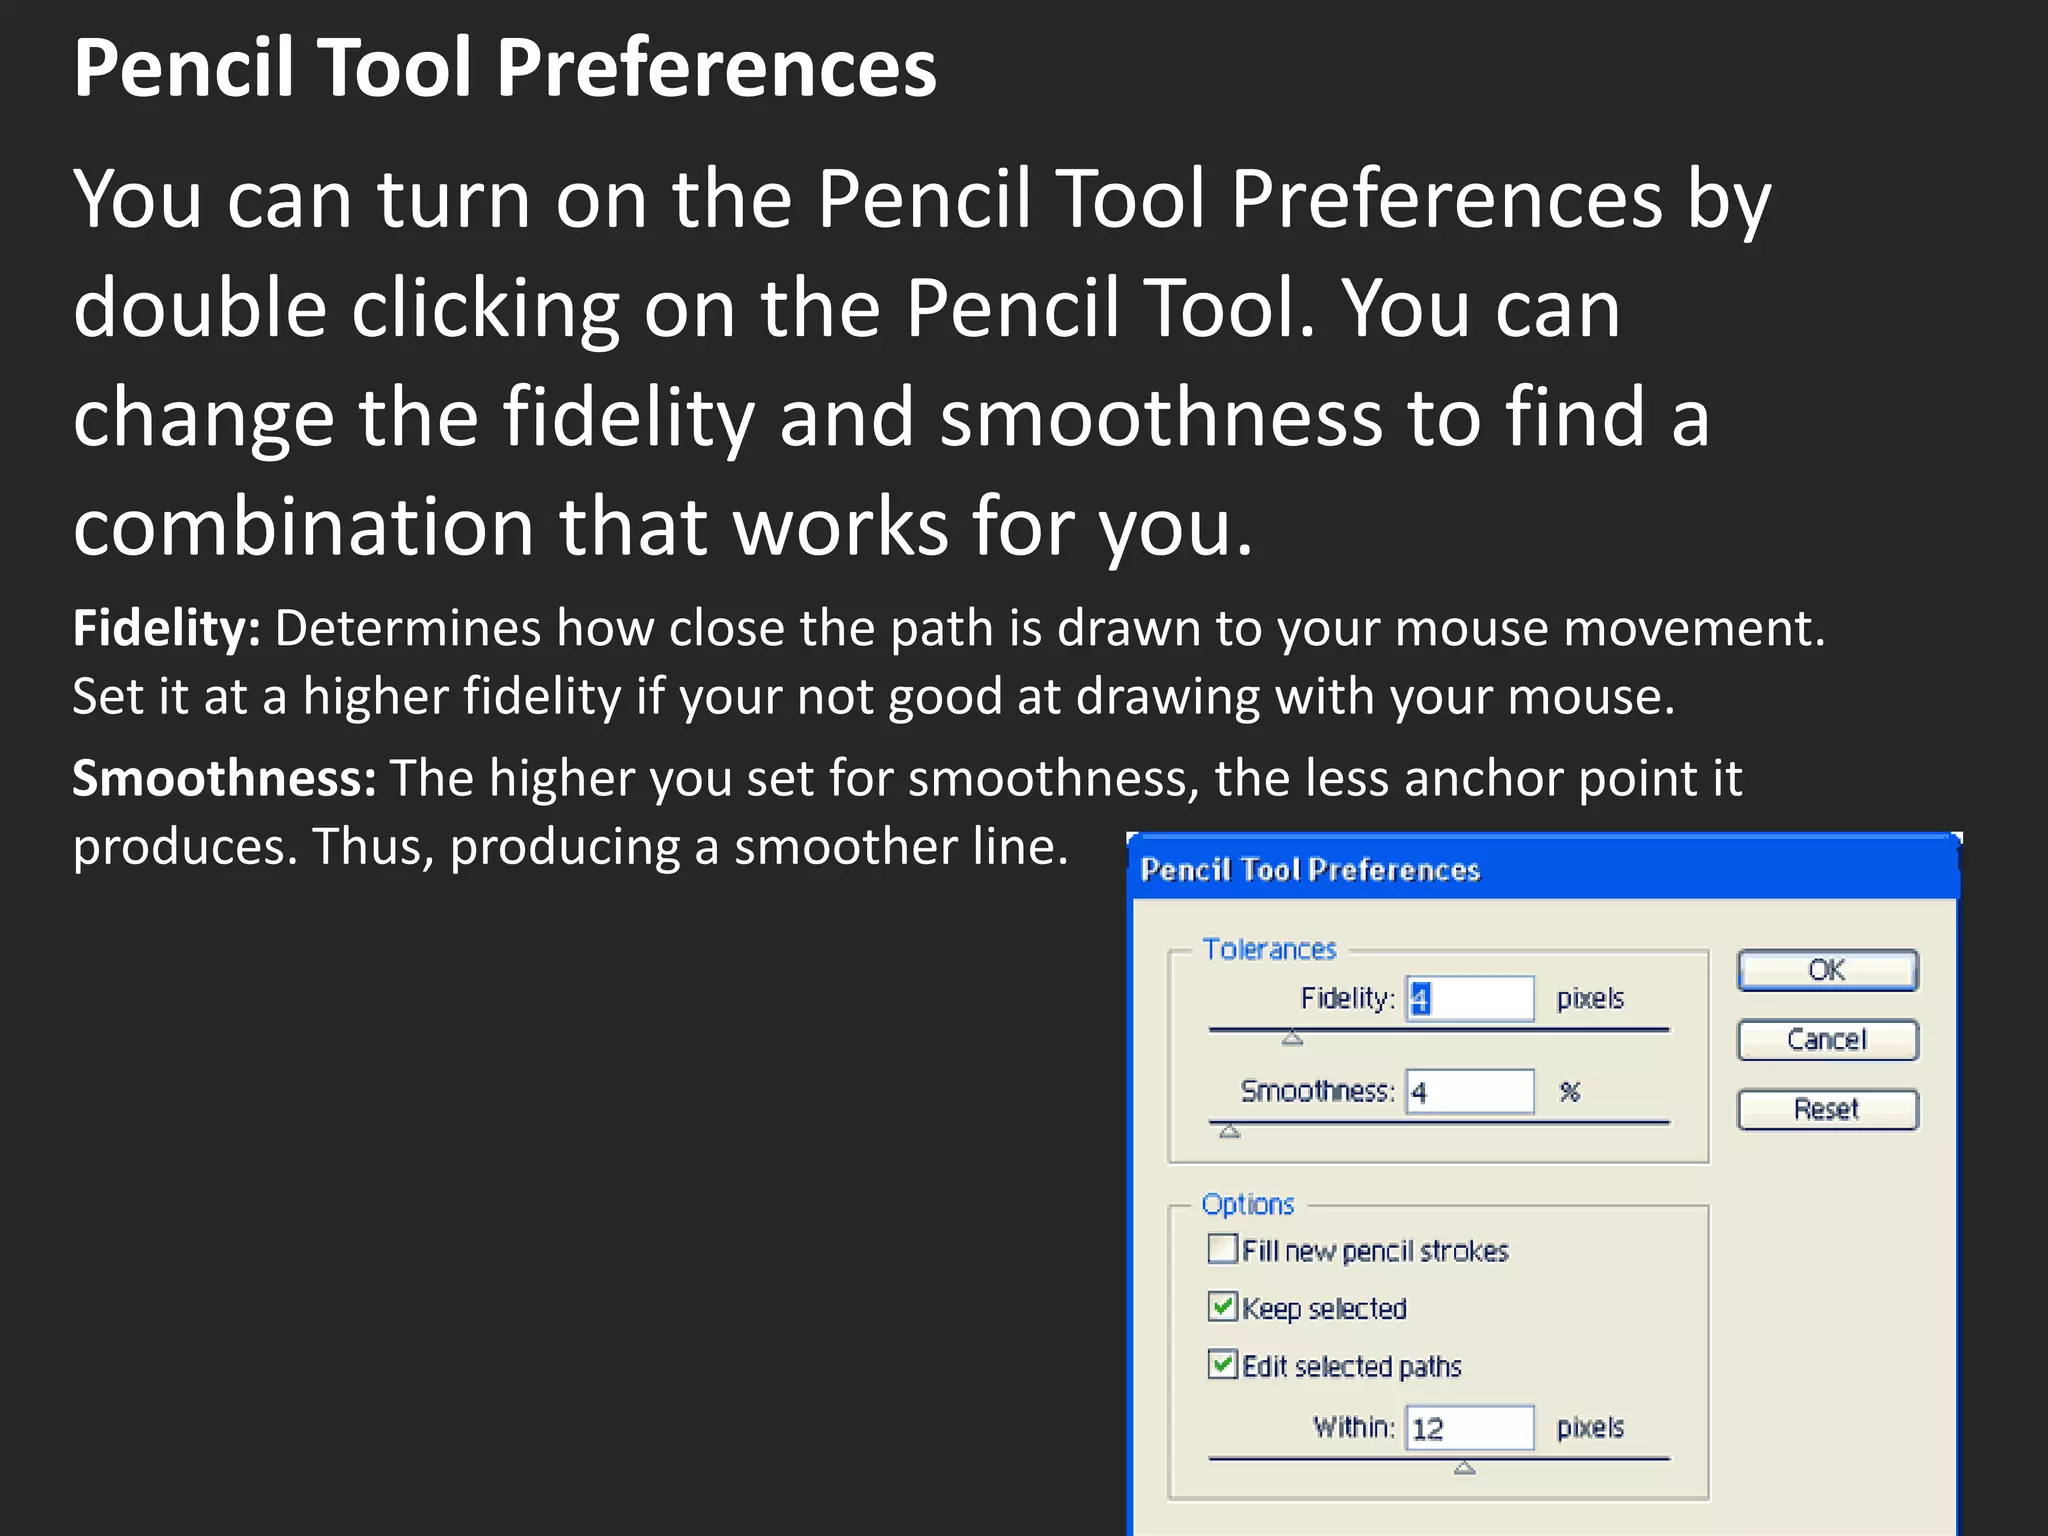Click the bold Smoothness: term in slide text
2048x1536 pixels.
(x=224, y=778)
